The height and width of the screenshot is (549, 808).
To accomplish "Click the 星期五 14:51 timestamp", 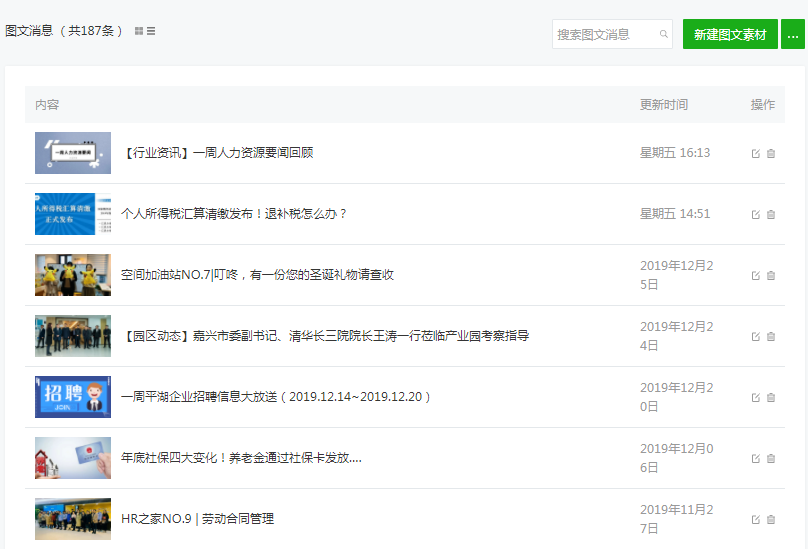I will [675, 213].
